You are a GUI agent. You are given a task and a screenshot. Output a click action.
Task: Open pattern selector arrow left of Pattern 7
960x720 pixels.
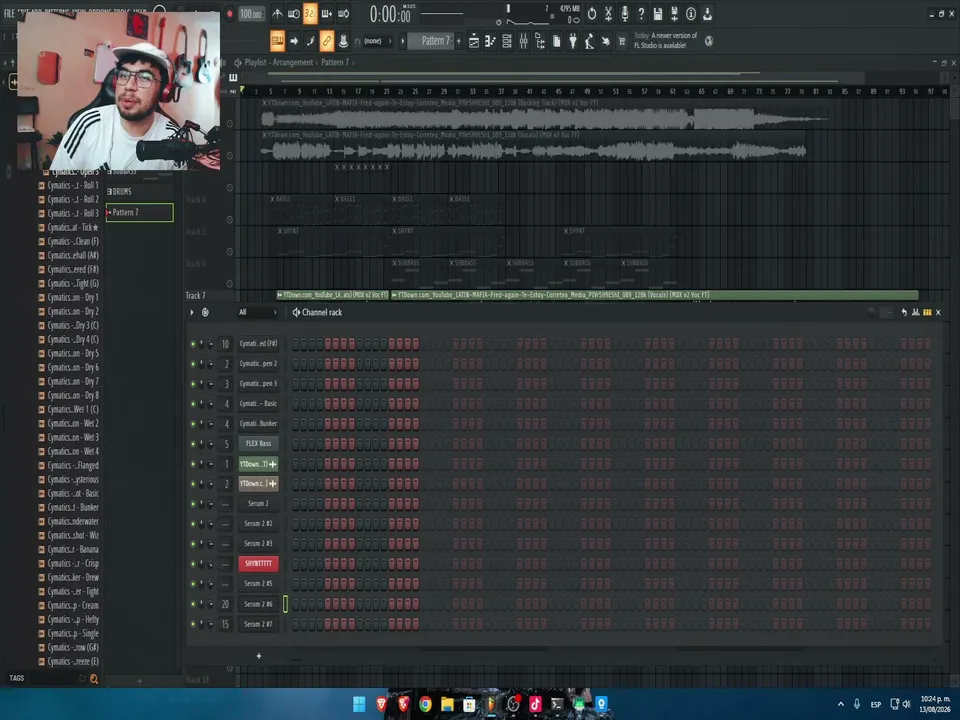403,41
